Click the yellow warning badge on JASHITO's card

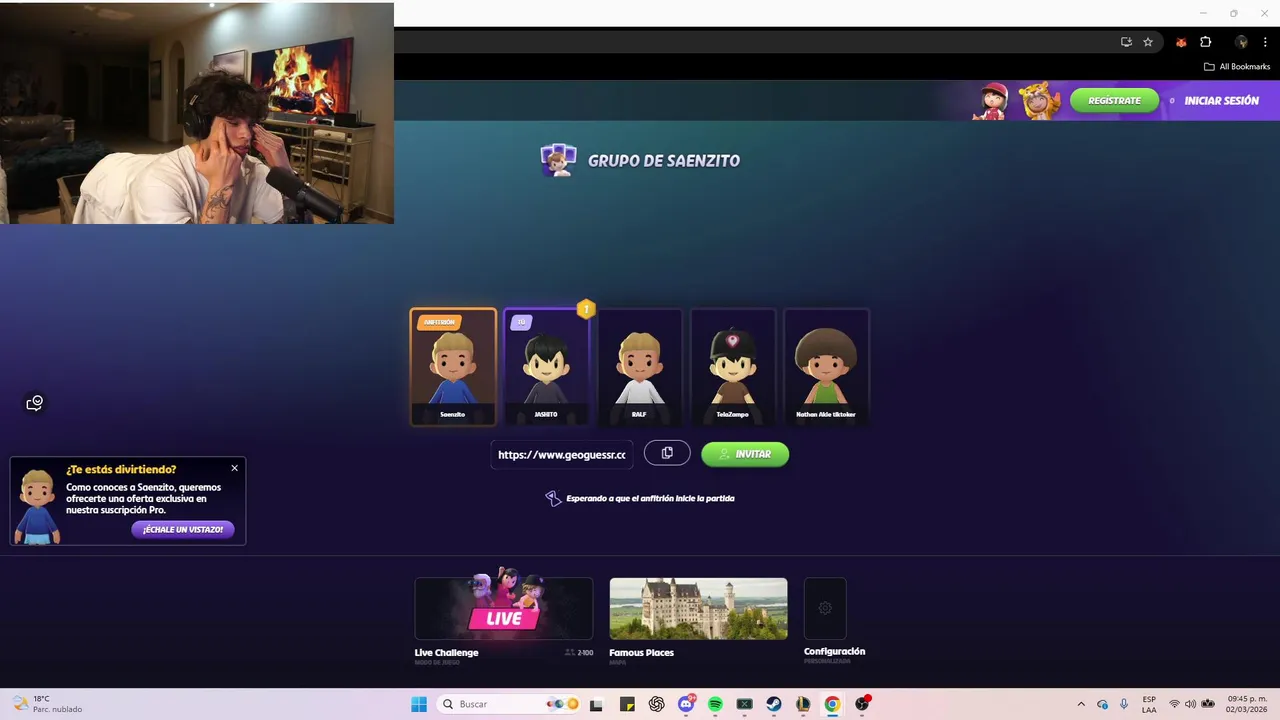tap(586, 309)
